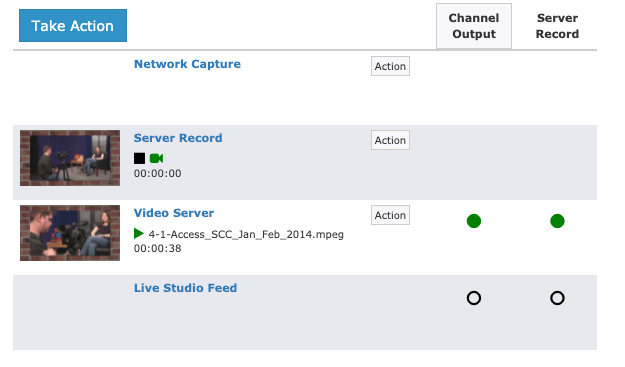Click the green play triangle for Video Server
625x367 pixels.
[139, 234]
